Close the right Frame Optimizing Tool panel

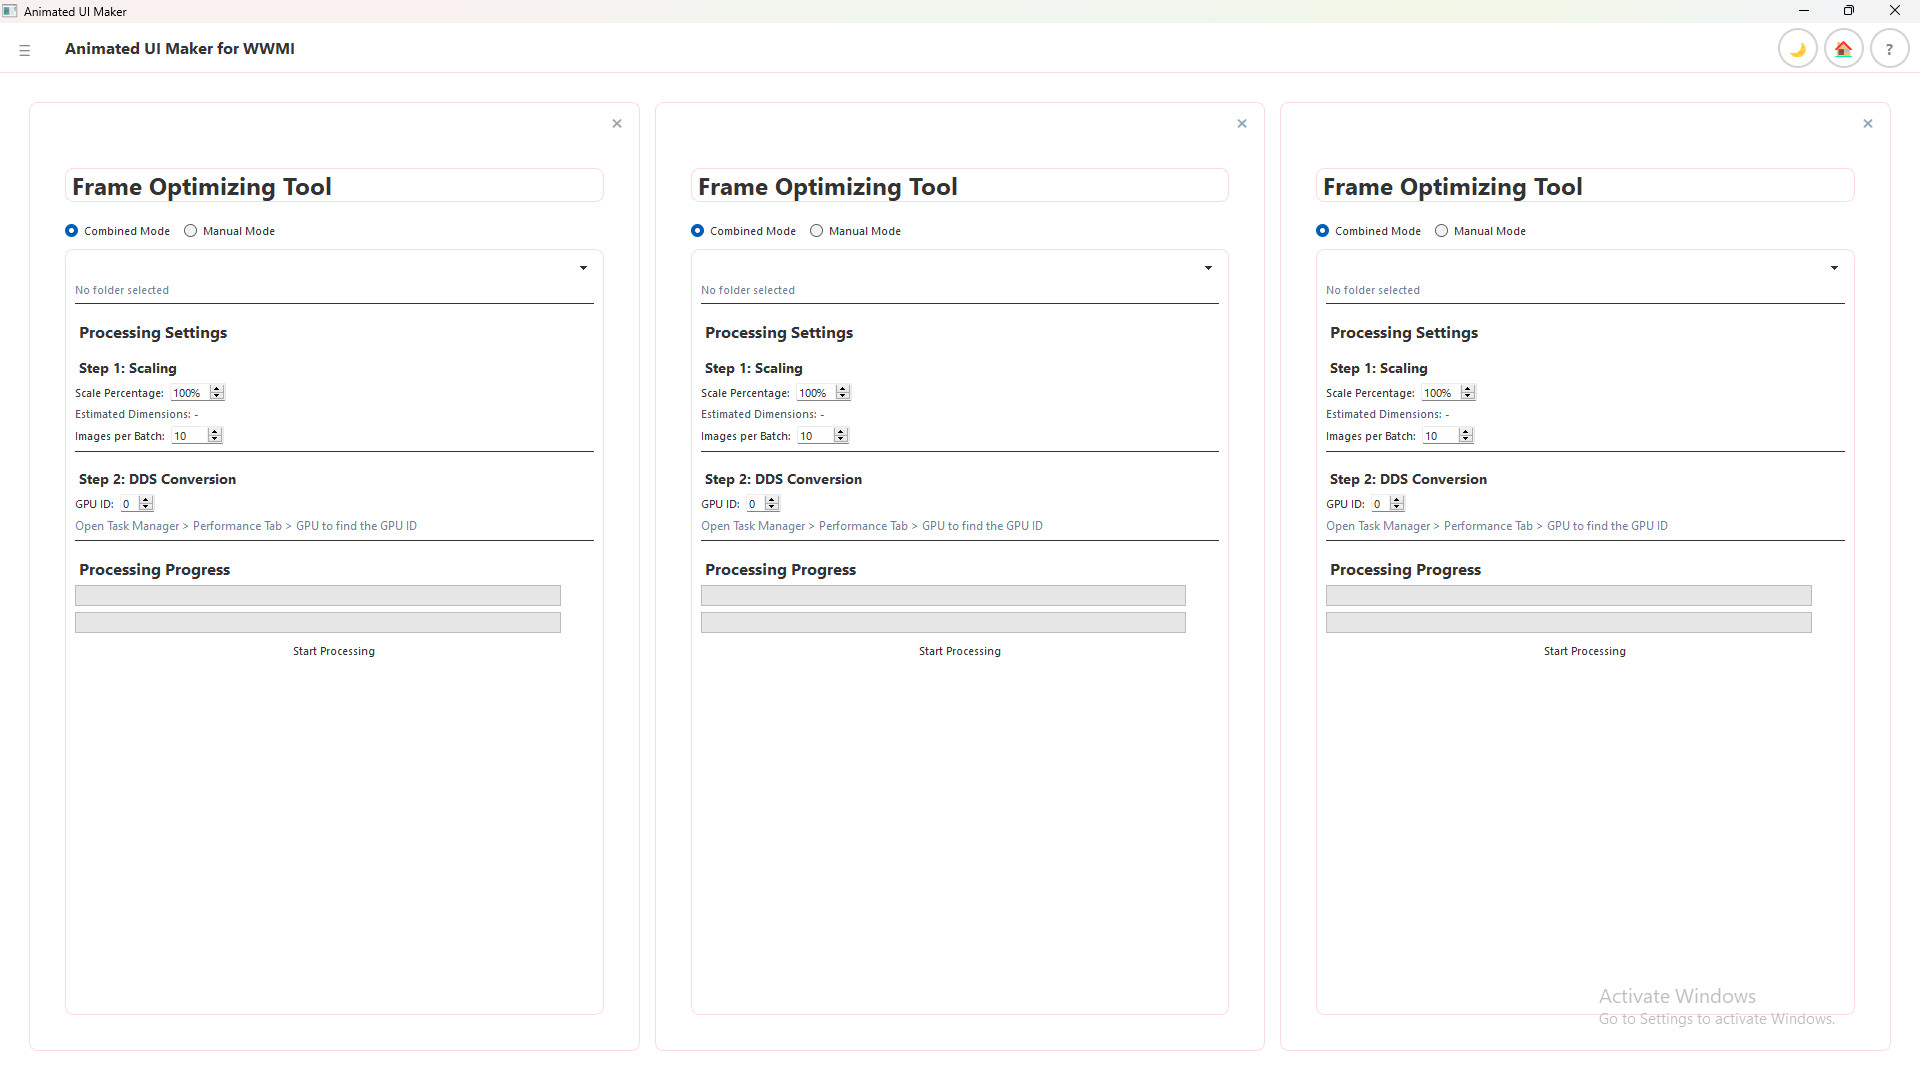1867,124
